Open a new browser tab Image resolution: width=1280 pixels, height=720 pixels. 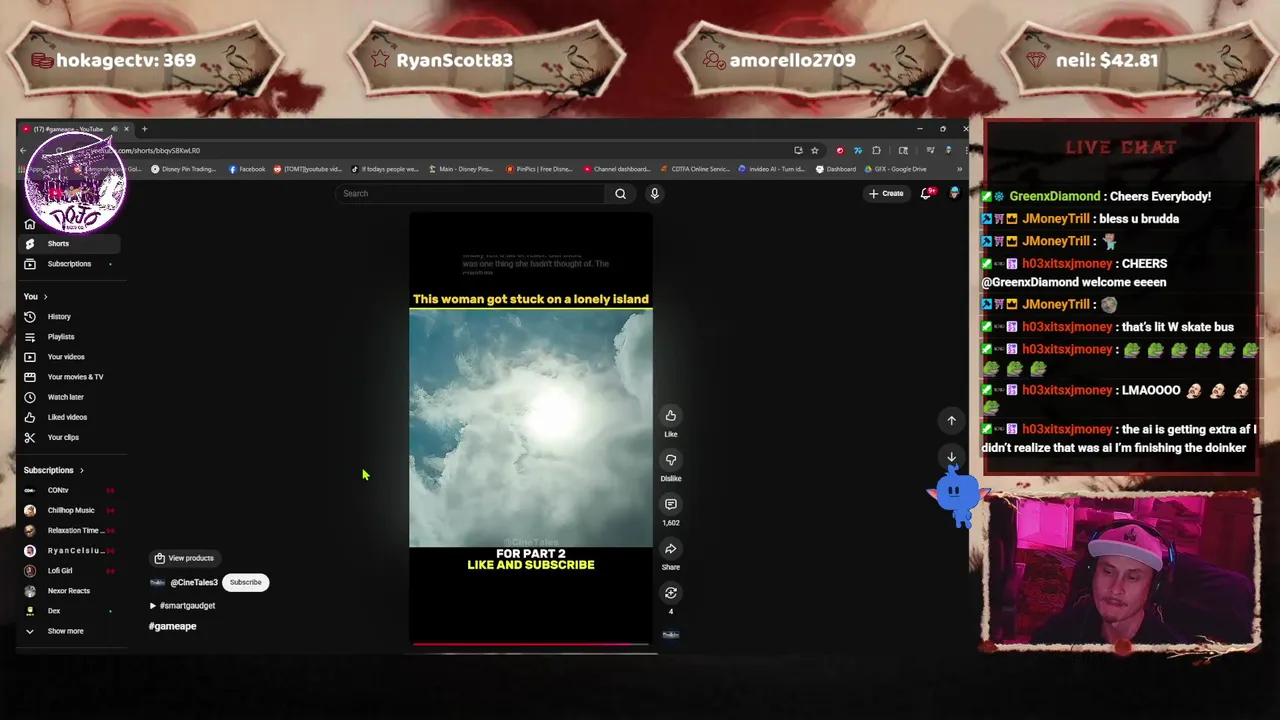[x=144, y=129]
